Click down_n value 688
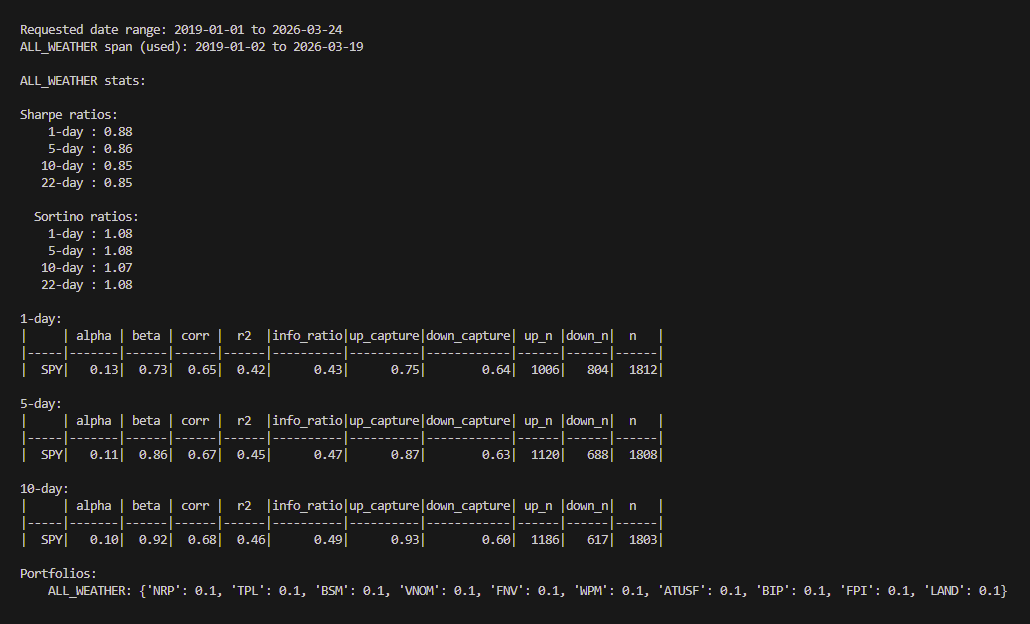The width and height of the screenshot is (1030, 624). click(598, 455)
